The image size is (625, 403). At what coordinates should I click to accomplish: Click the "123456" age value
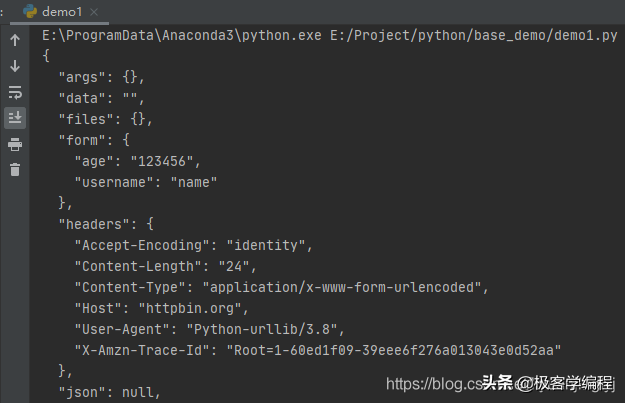tap(162, 161)
